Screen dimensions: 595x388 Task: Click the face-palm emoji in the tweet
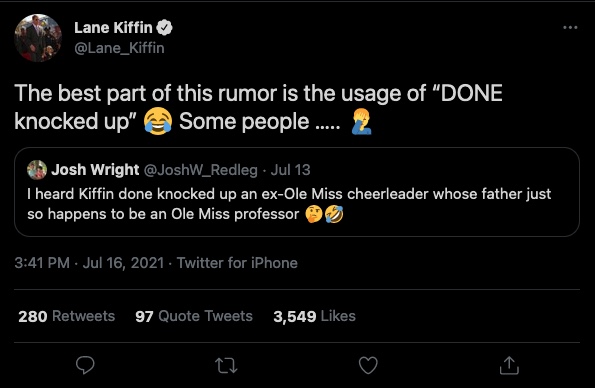361,121
